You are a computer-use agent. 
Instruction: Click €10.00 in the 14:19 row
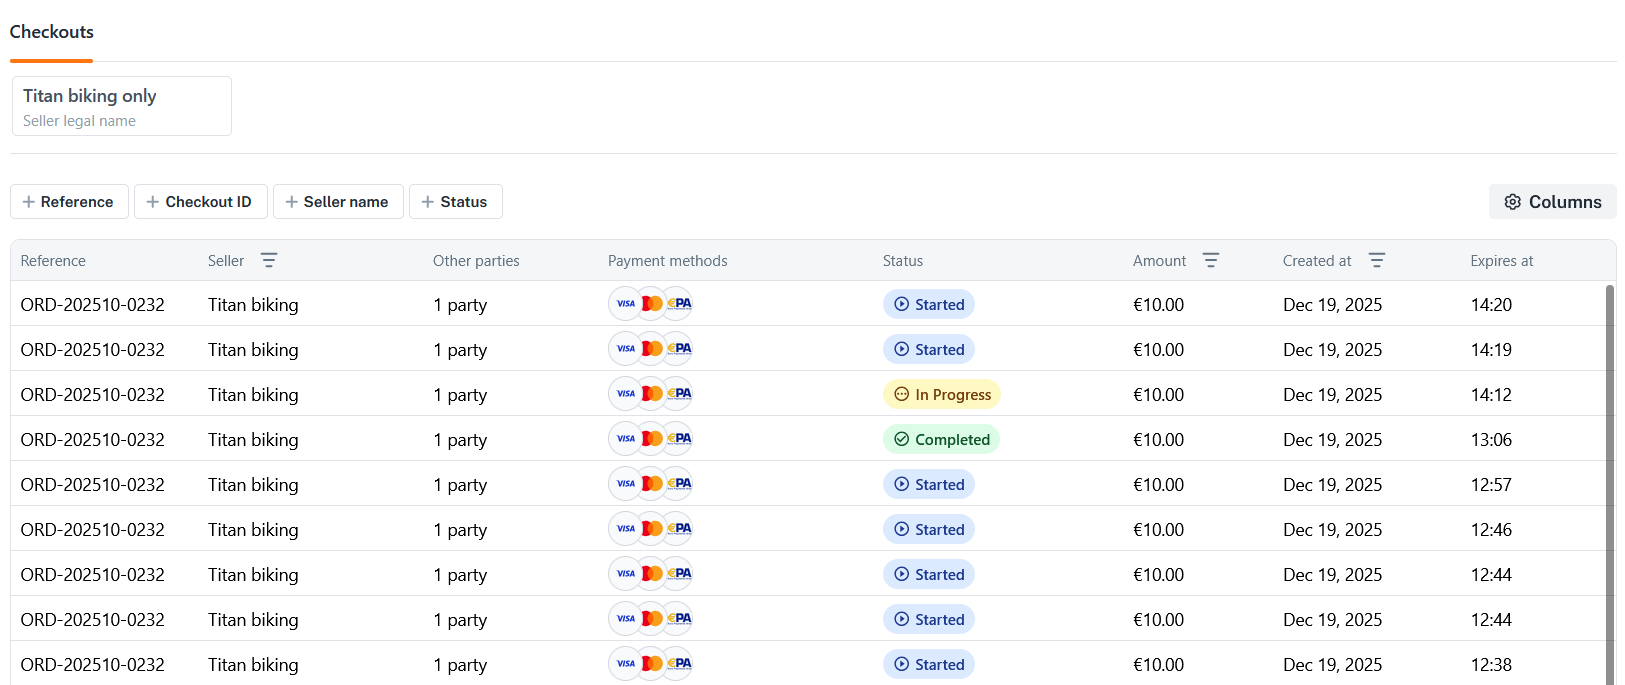1158,349
